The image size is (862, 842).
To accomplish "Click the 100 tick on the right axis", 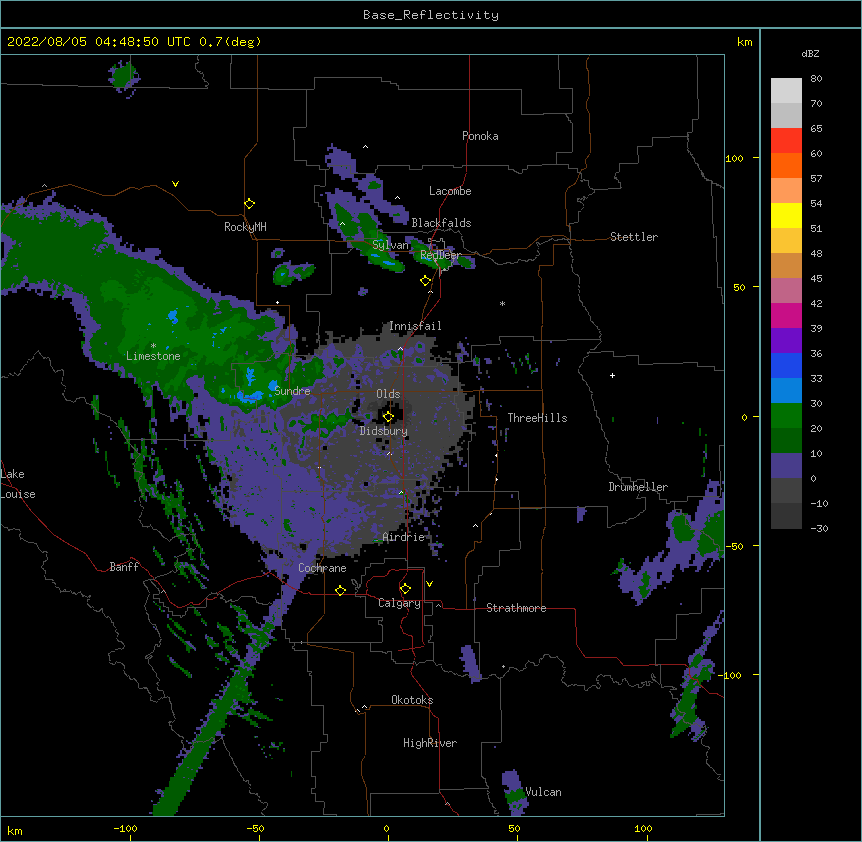I will 734,158.
